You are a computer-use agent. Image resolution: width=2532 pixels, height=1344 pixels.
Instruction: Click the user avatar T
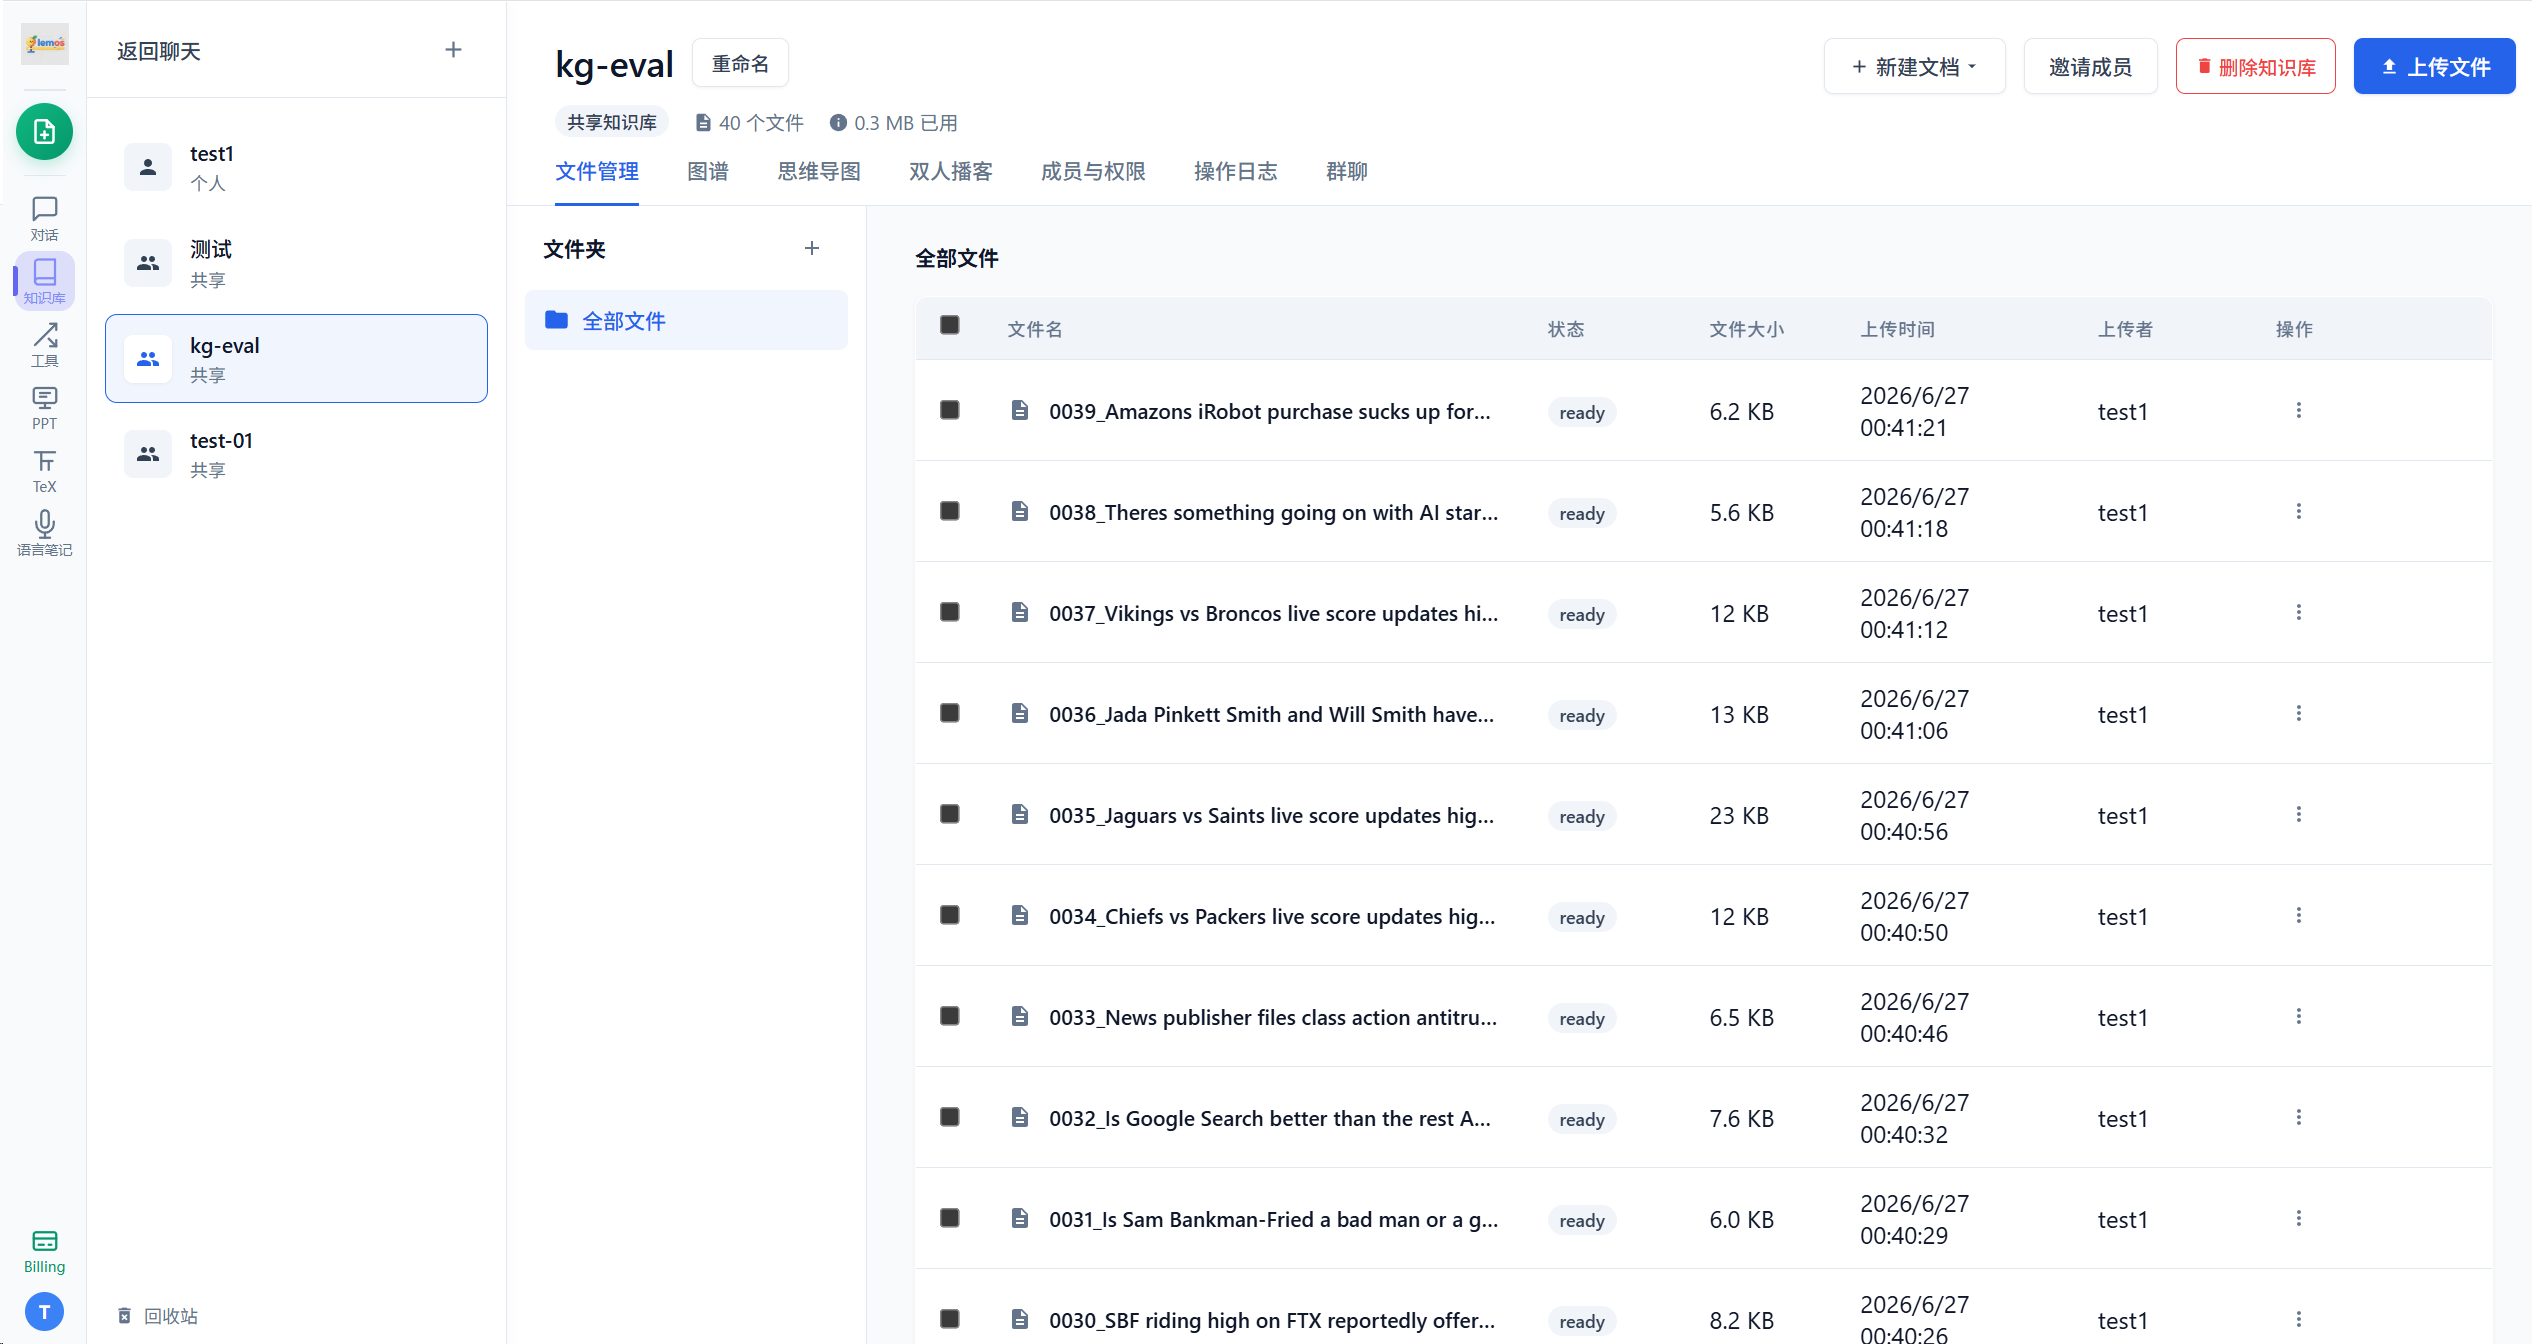[x=44, y=1311]
